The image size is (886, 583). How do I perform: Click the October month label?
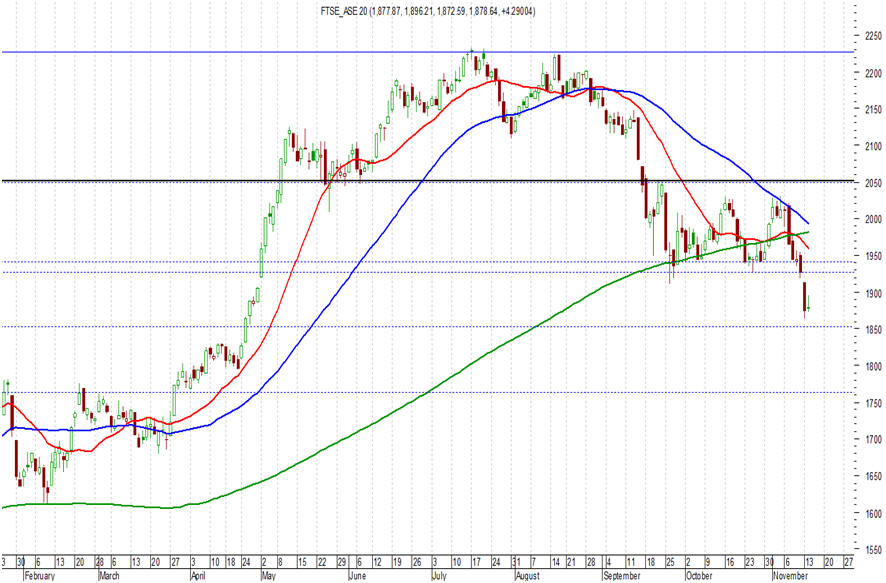point(699,576)
